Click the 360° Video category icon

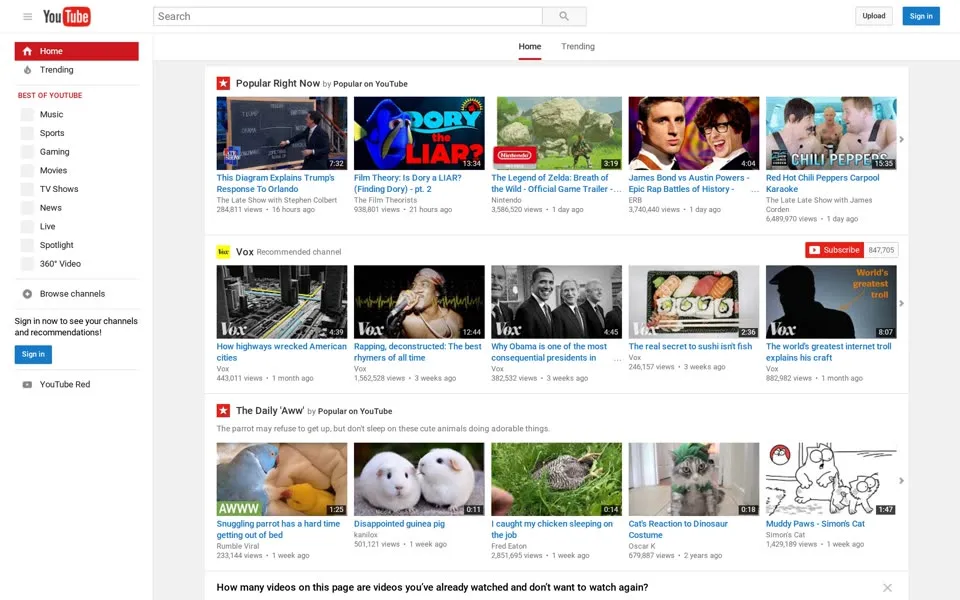pyautogui.click(x=27, y=264)
